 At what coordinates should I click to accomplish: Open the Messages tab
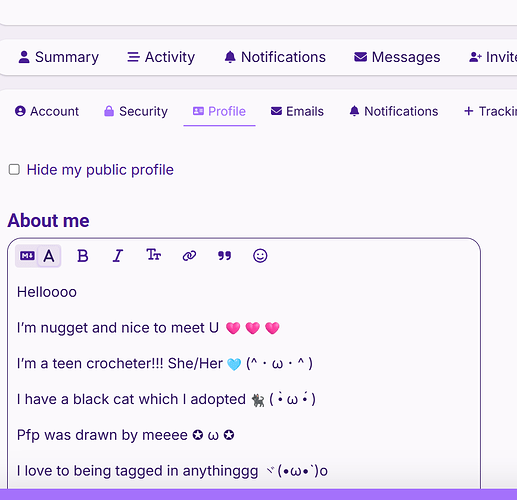(x=397, y=57)
